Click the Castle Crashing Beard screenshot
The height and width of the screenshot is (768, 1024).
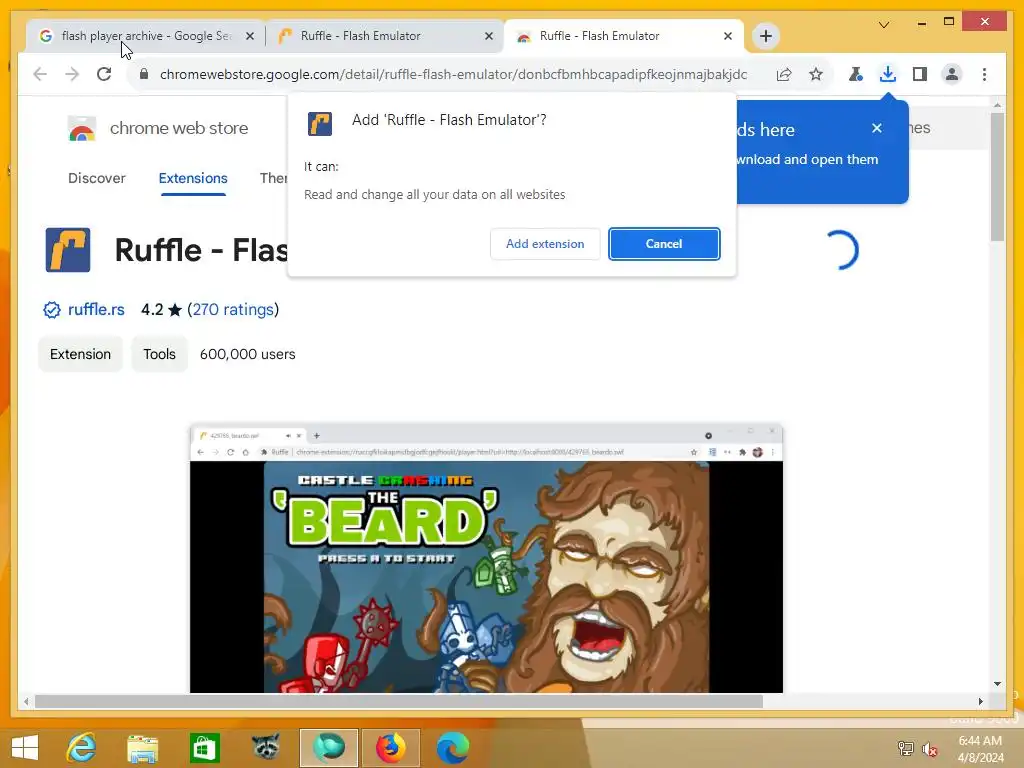click(486, 558)
